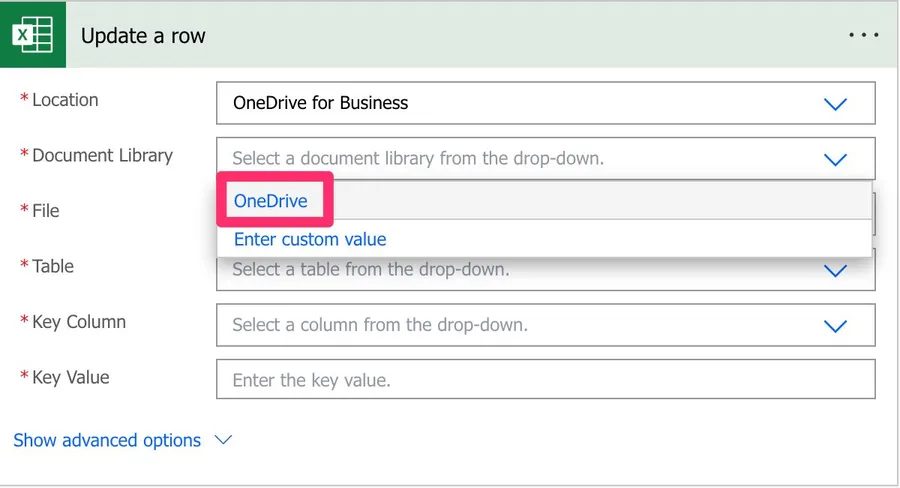This screenshot has height=488, width=900.
Task: Click the Location field's chevron arrow
Action: click(834, 104)
